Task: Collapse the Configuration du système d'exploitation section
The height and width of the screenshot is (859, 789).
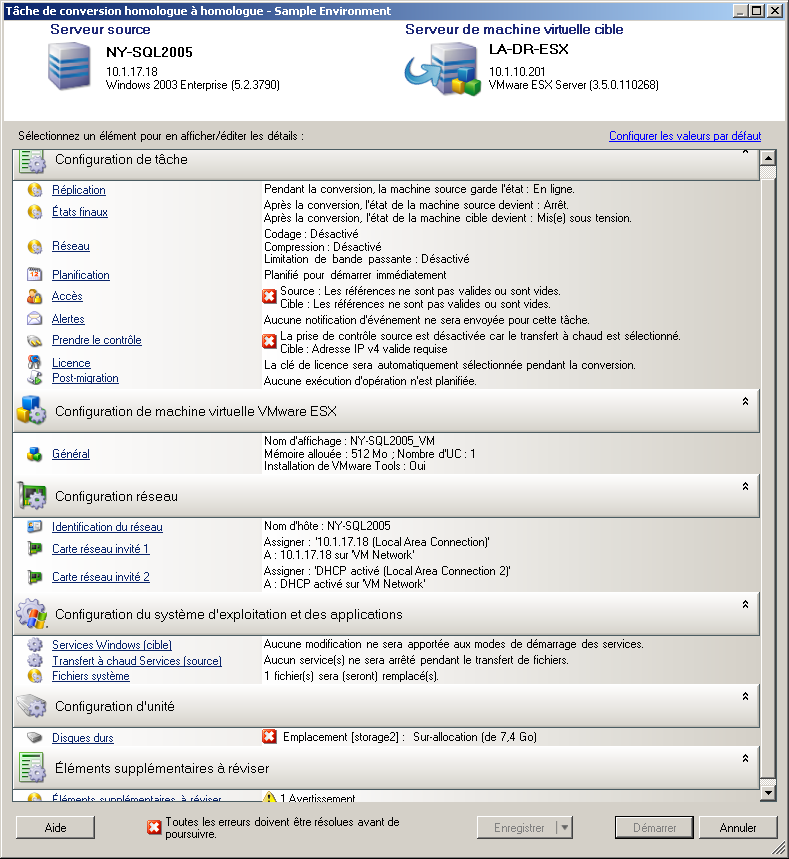Action: pyautogui.click(x=745, y=604)
